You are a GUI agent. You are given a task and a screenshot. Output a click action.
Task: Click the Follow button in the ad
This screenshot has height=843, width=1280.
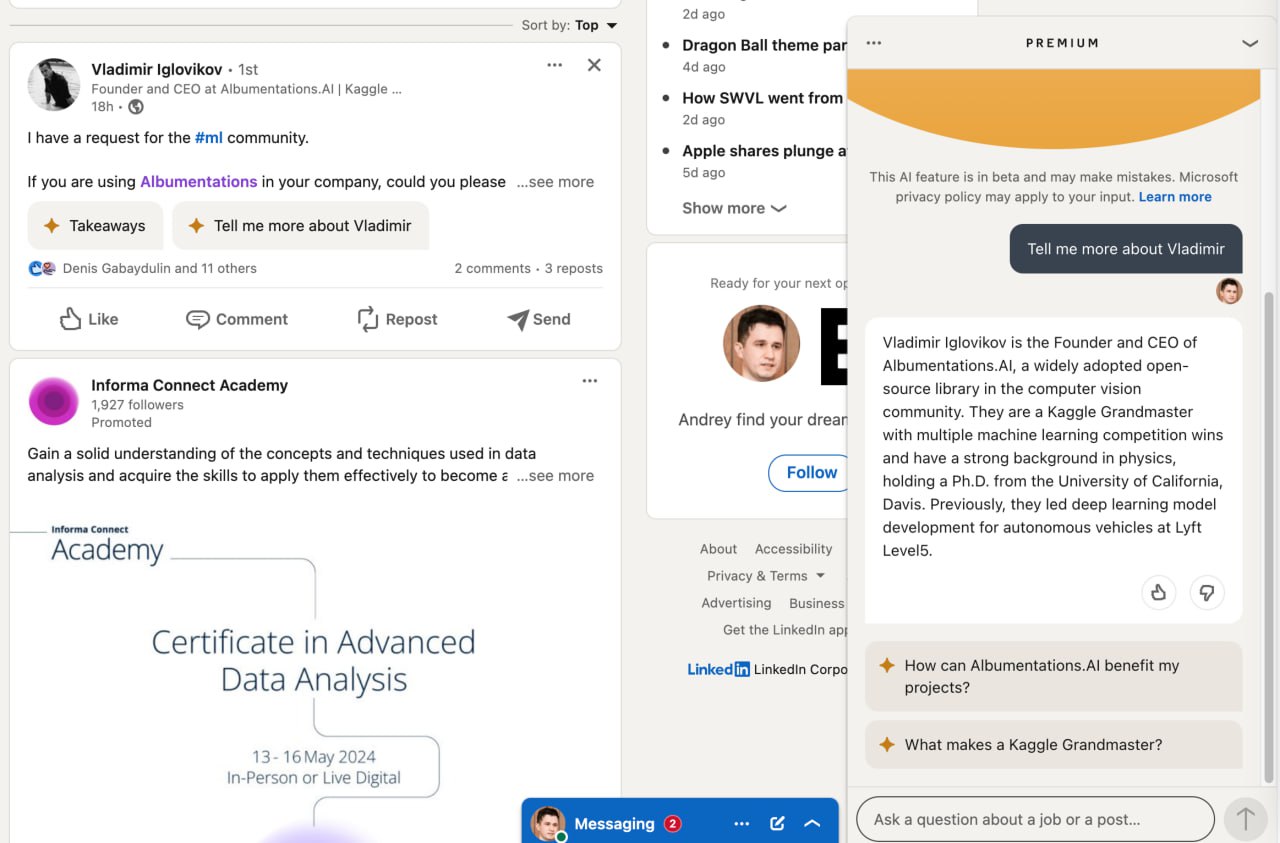pos(808,473)
